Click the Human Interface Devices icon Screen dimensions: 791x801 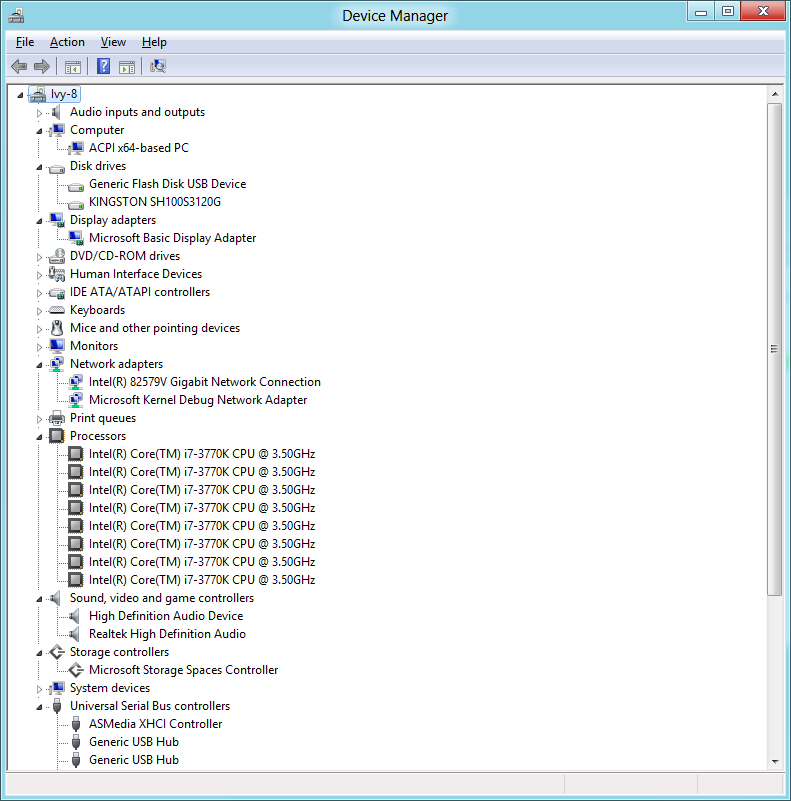pos(57,274)
